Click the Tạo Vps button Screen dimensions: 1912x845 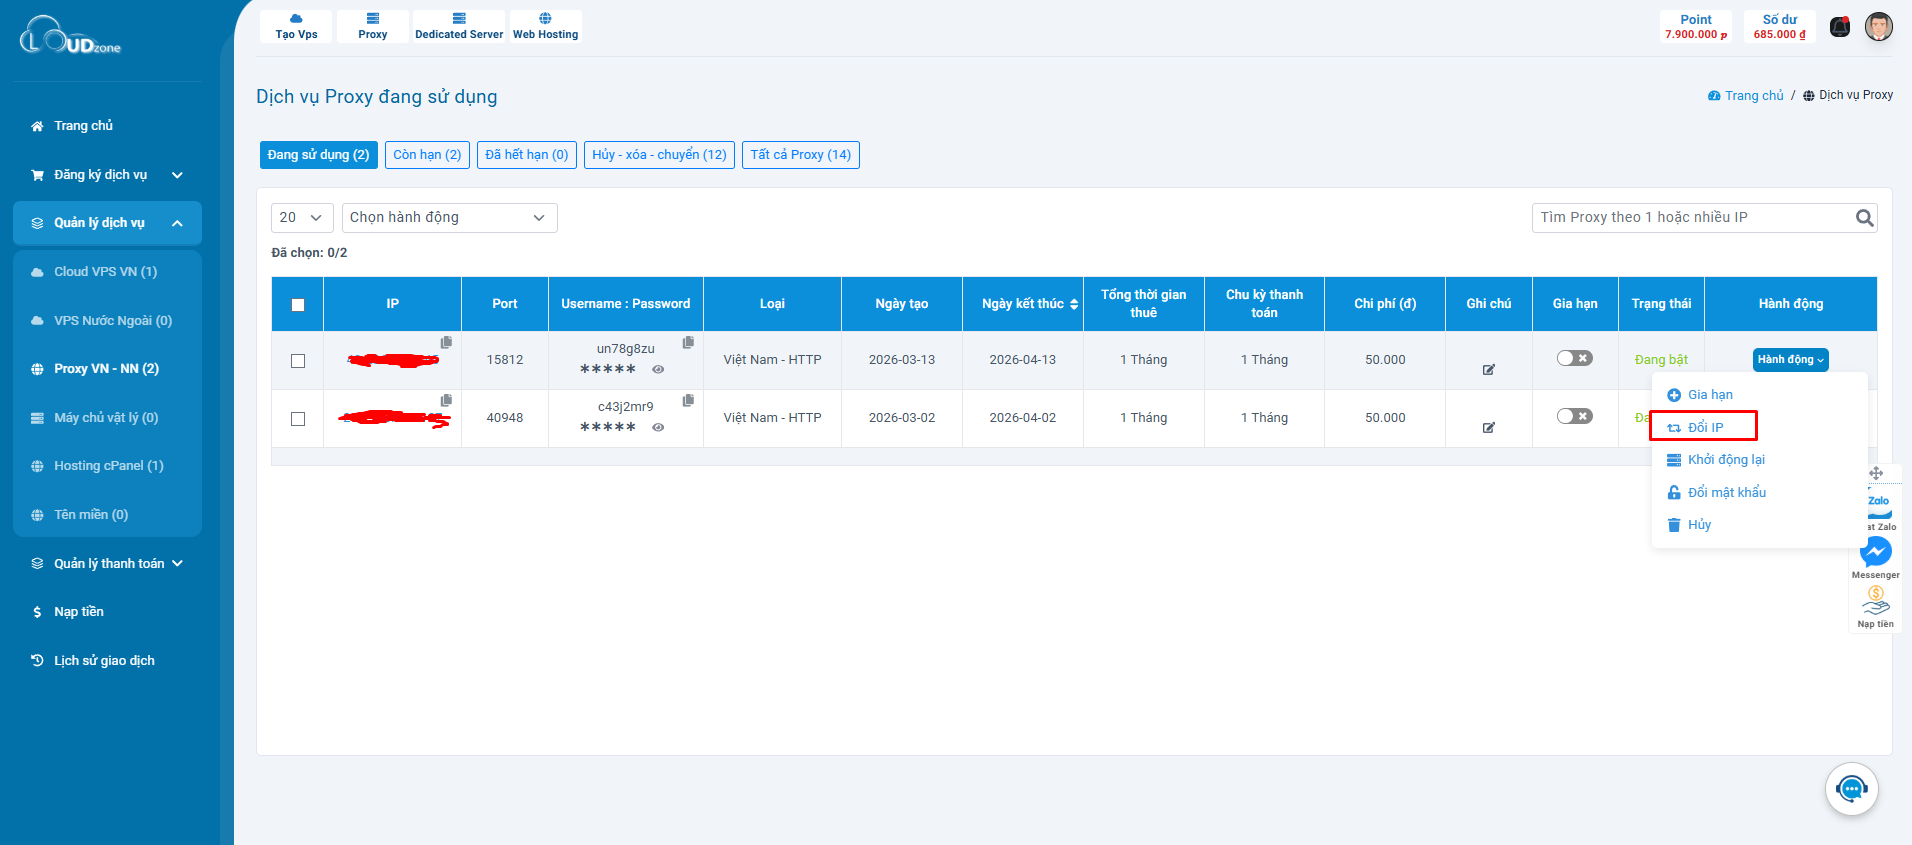[296, 27]
